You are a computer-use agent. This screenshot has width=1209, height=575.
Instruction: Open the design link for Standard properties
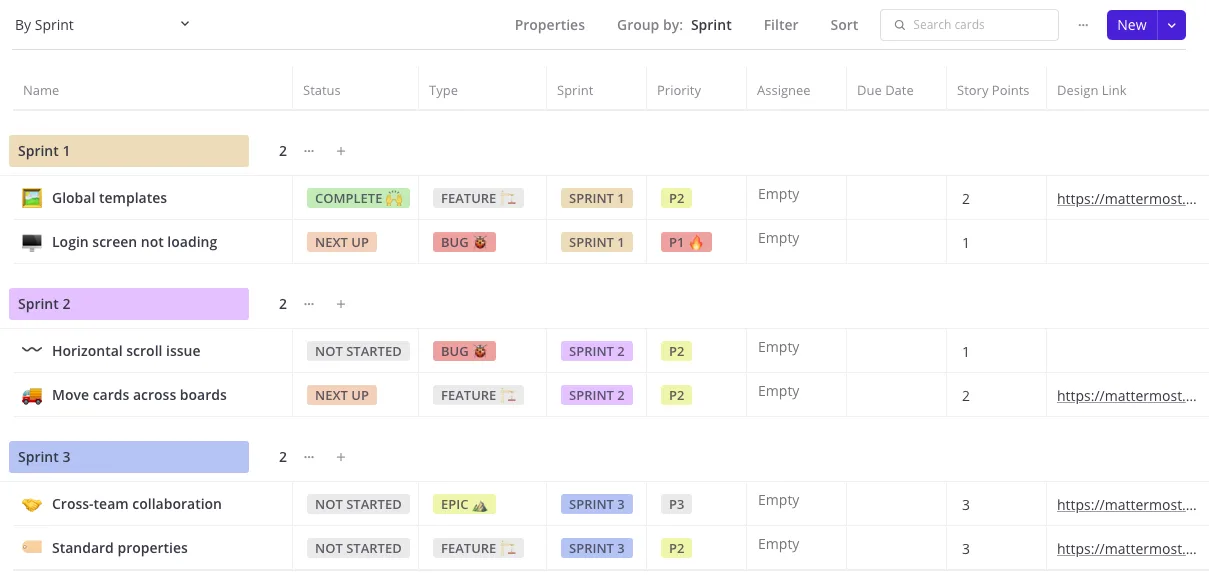point(1126,548)
